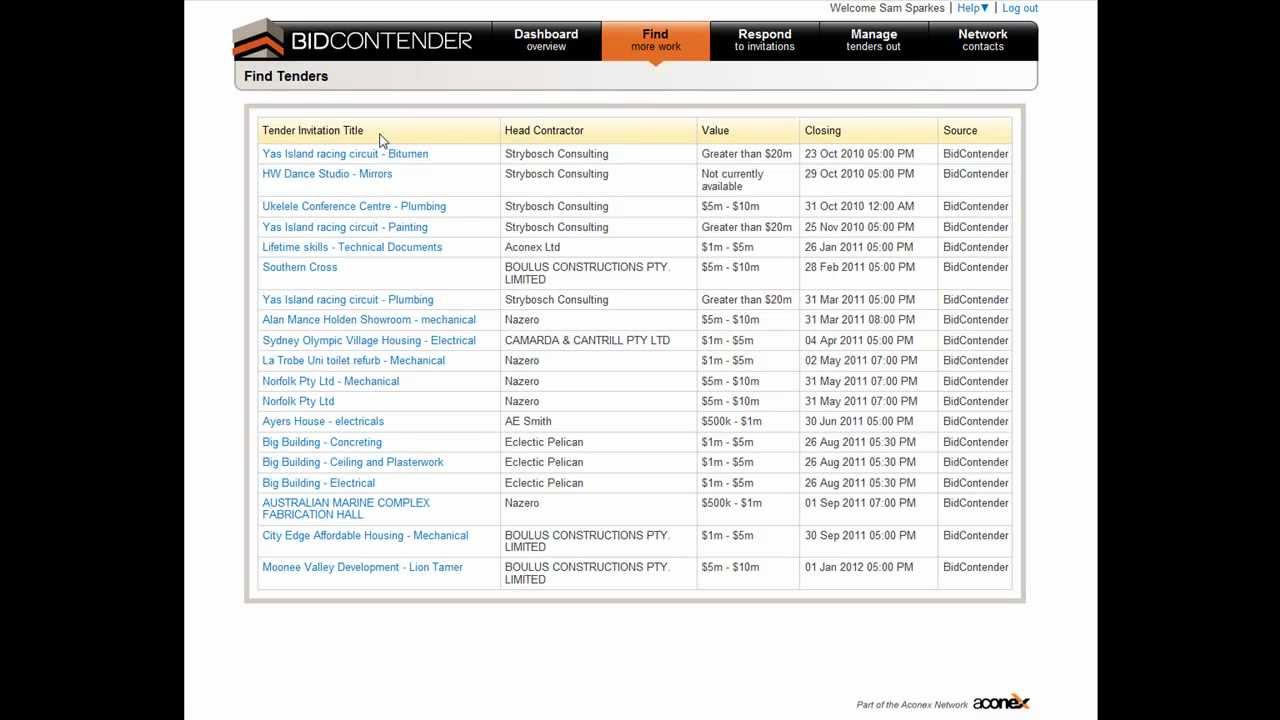Viewport: 1280px width, 720px height.
Task: Click the 25 Nov 2010 05:00 PM closing date
Action: tap(860, 227)
